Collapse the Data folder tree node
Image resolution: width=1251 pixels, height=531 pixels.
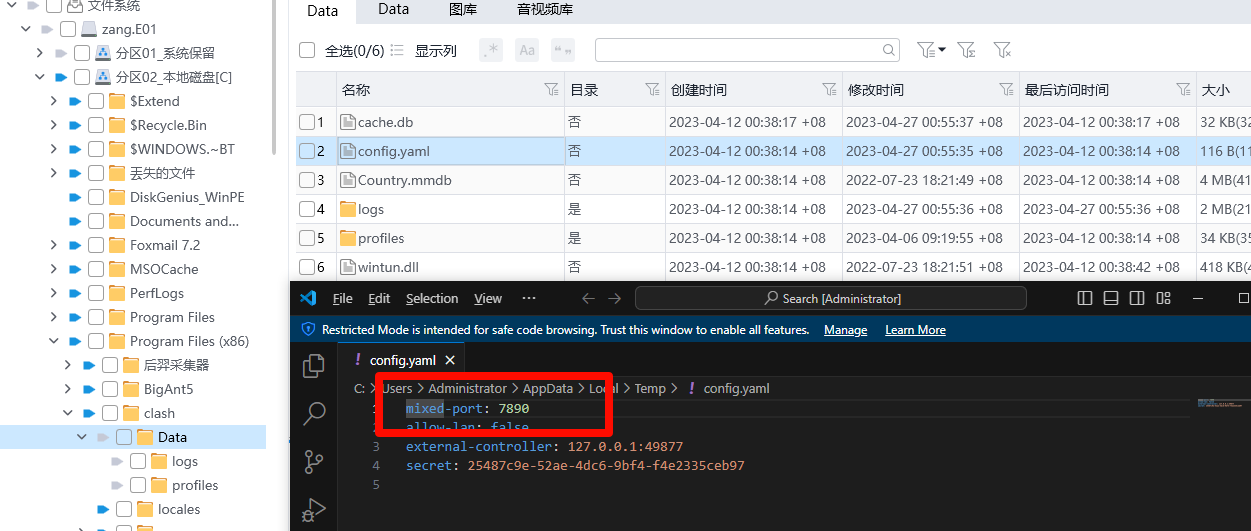click(82, 437)
